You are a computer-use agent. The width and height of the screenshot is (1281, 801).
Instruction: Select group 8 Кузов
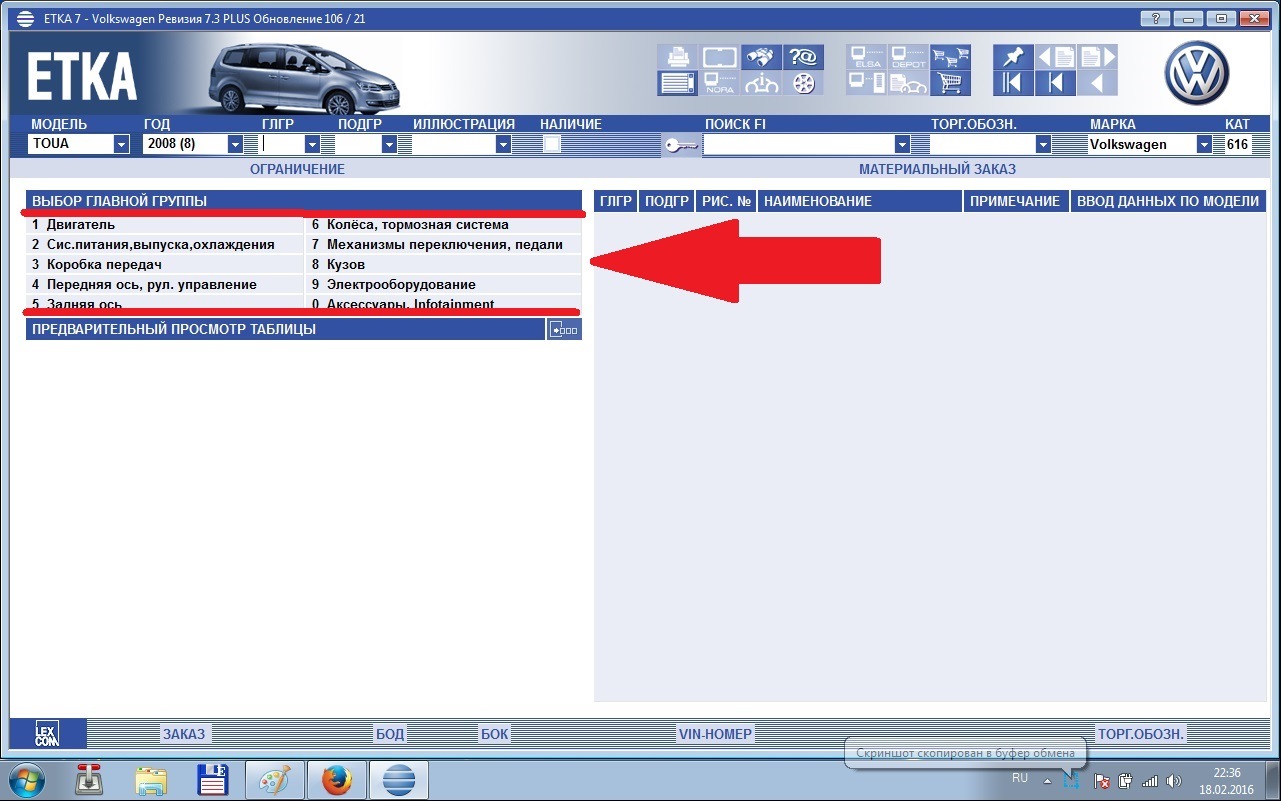point(443,265)
